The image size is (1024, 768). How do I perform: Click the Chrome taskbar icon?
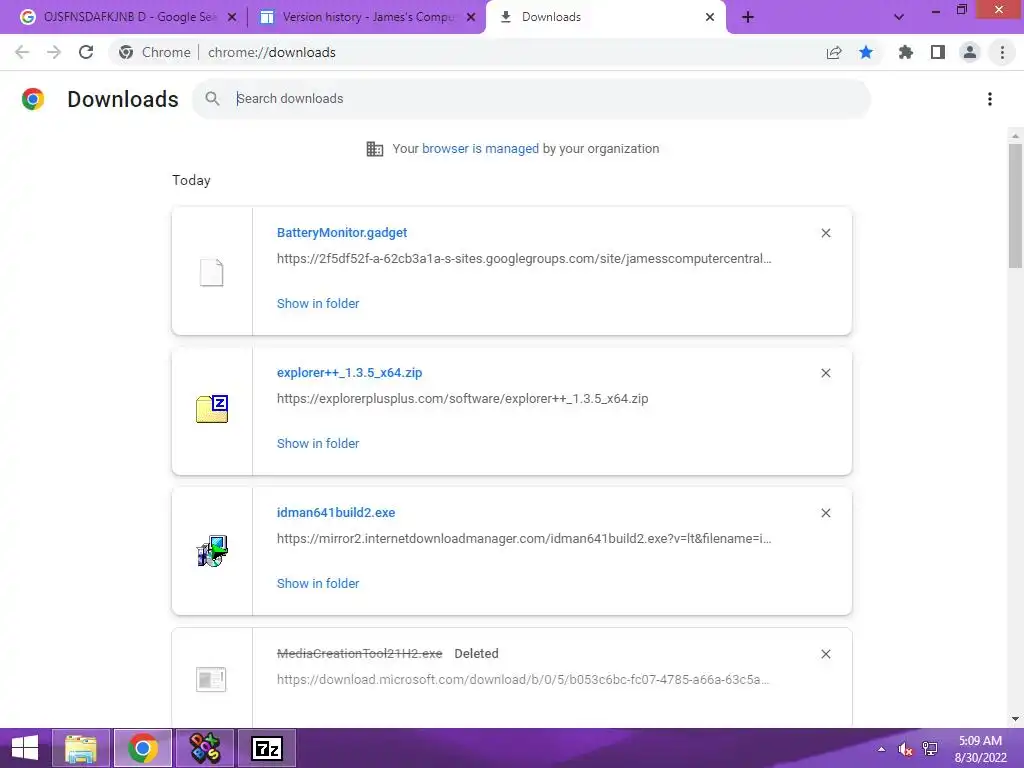tap(143, 748)
